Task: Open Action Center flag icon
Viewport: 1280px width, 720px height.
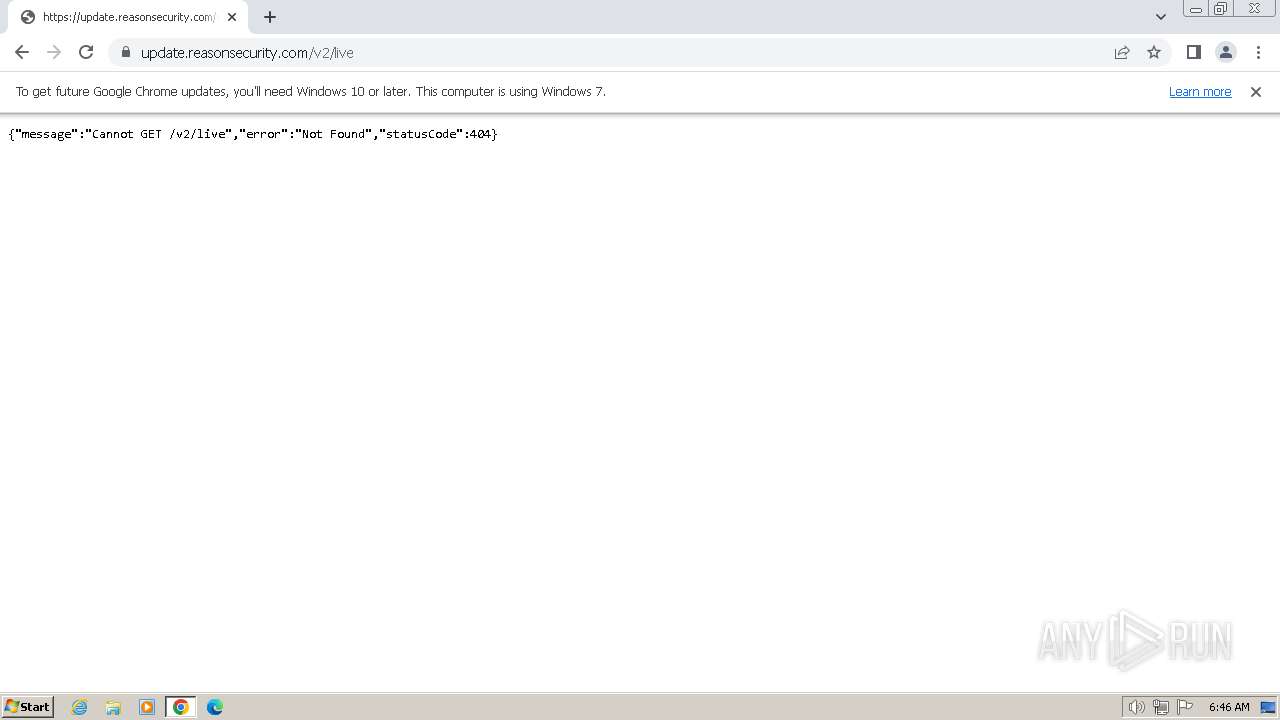Action: (1185, 707)
